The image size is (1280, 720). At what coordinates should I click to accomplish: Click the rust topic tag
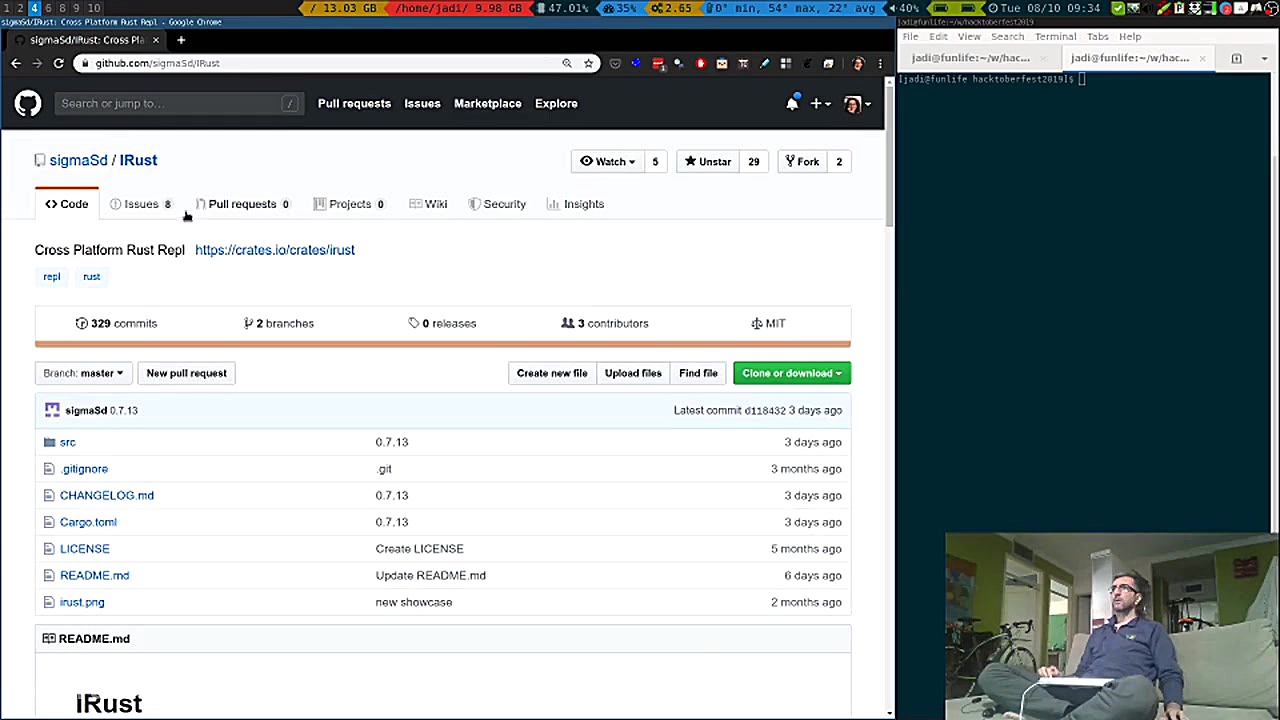(x=92, y=277)
